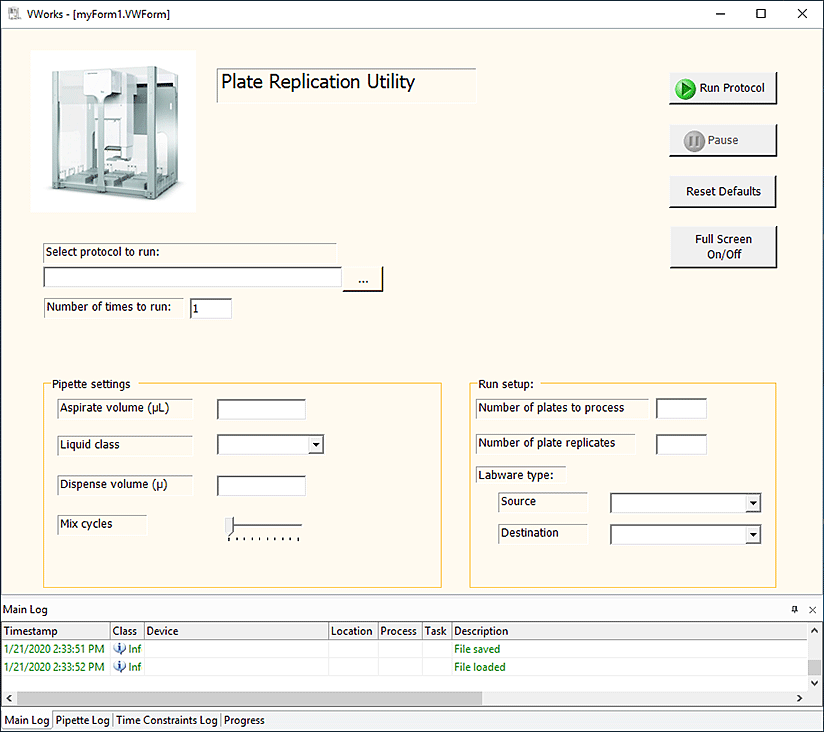Viewport: 824px width, 732px height.
Task: Pin the Main Log panel
Action: click(x=795, y=610)
